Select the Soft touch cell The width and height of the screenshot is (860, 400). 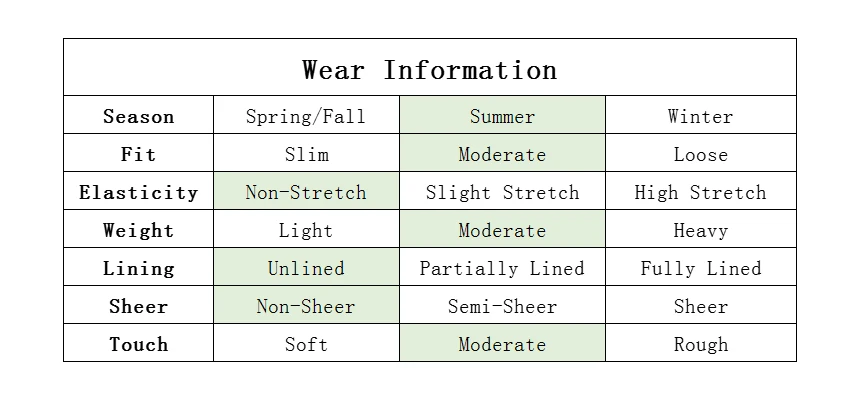tap(306, 342)
